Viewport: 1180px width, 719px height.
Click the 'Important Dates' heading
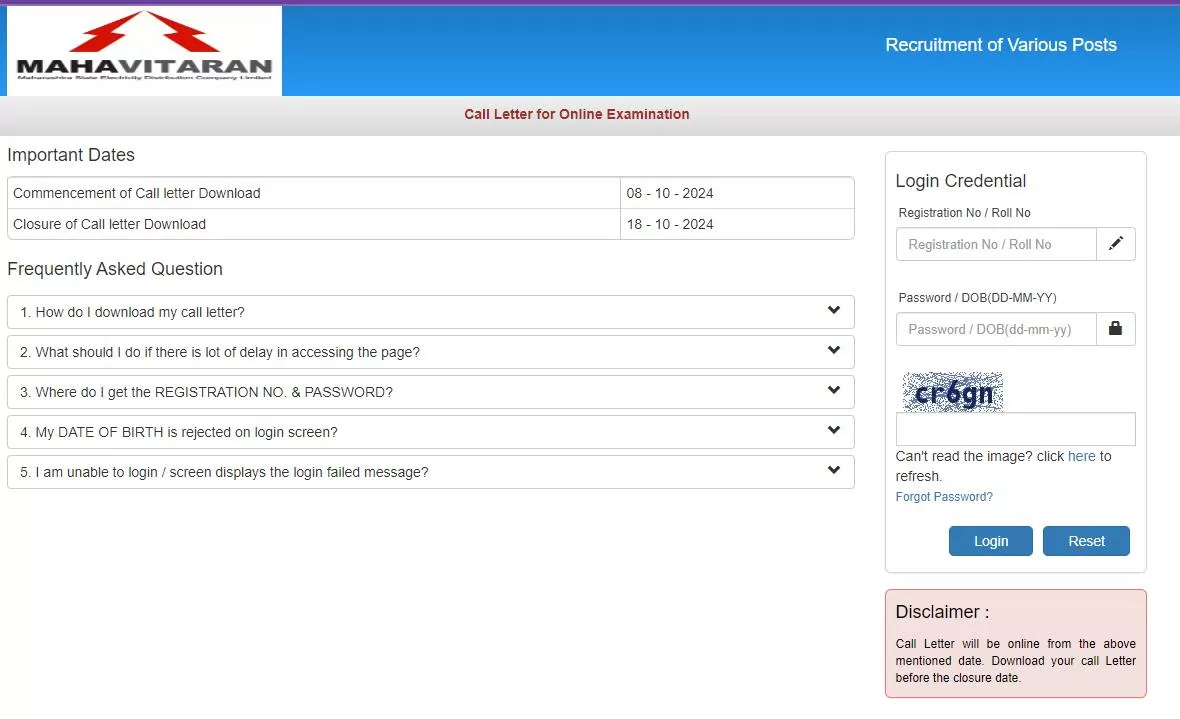(71, 155)
